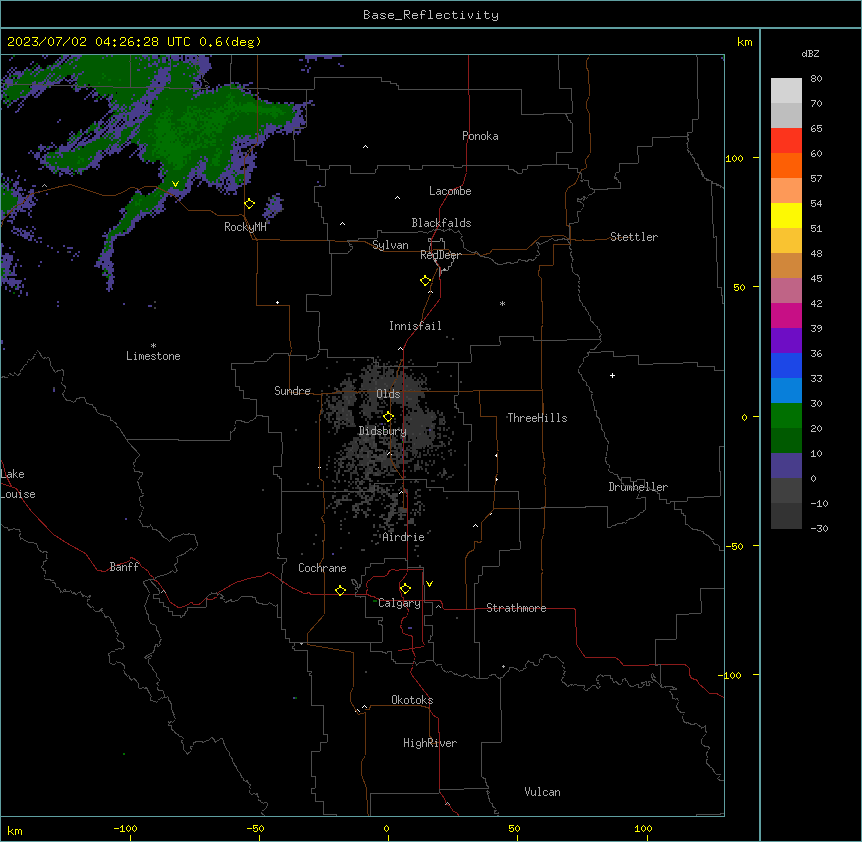This screenshot has width=862, height=842.
Task: Click the RedDeer label
Action: [440, 255]
